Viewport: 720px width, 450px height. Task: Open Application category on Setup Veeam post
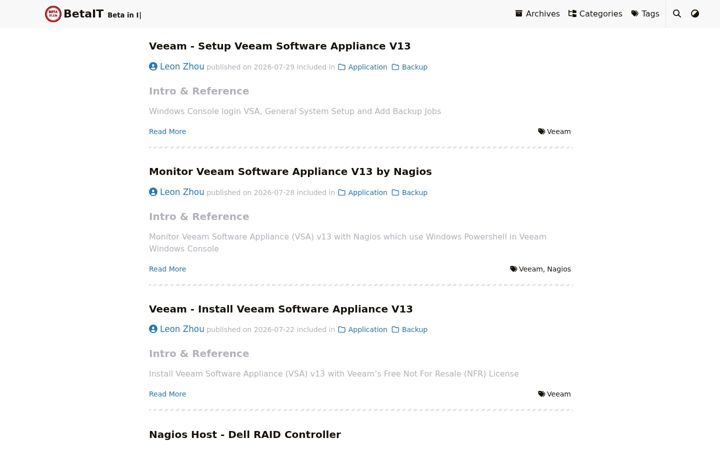[x=363, y=67]
